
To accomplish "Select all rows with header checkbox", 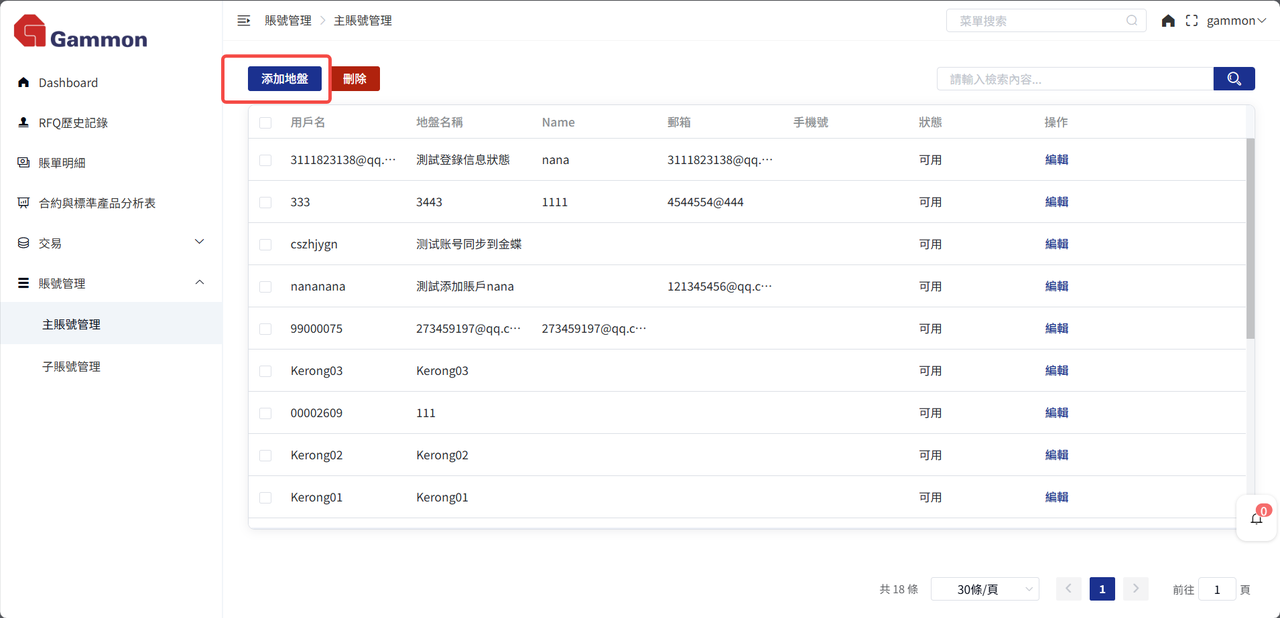I will (x=265, y=123).
